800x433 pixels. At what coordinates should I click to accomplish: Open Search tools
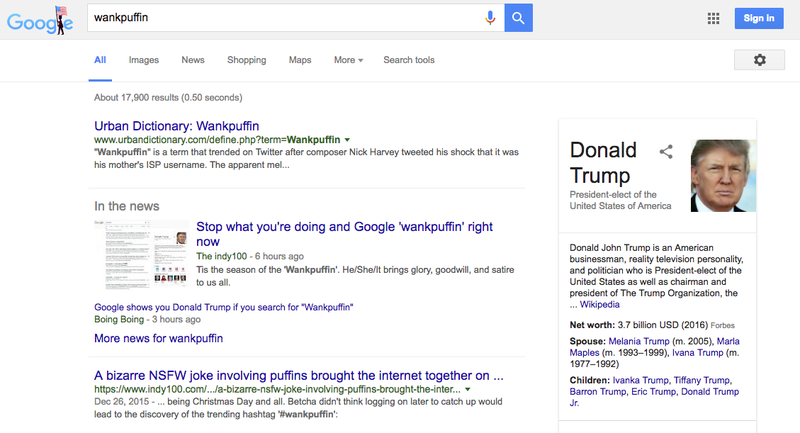tap(409, 60)
